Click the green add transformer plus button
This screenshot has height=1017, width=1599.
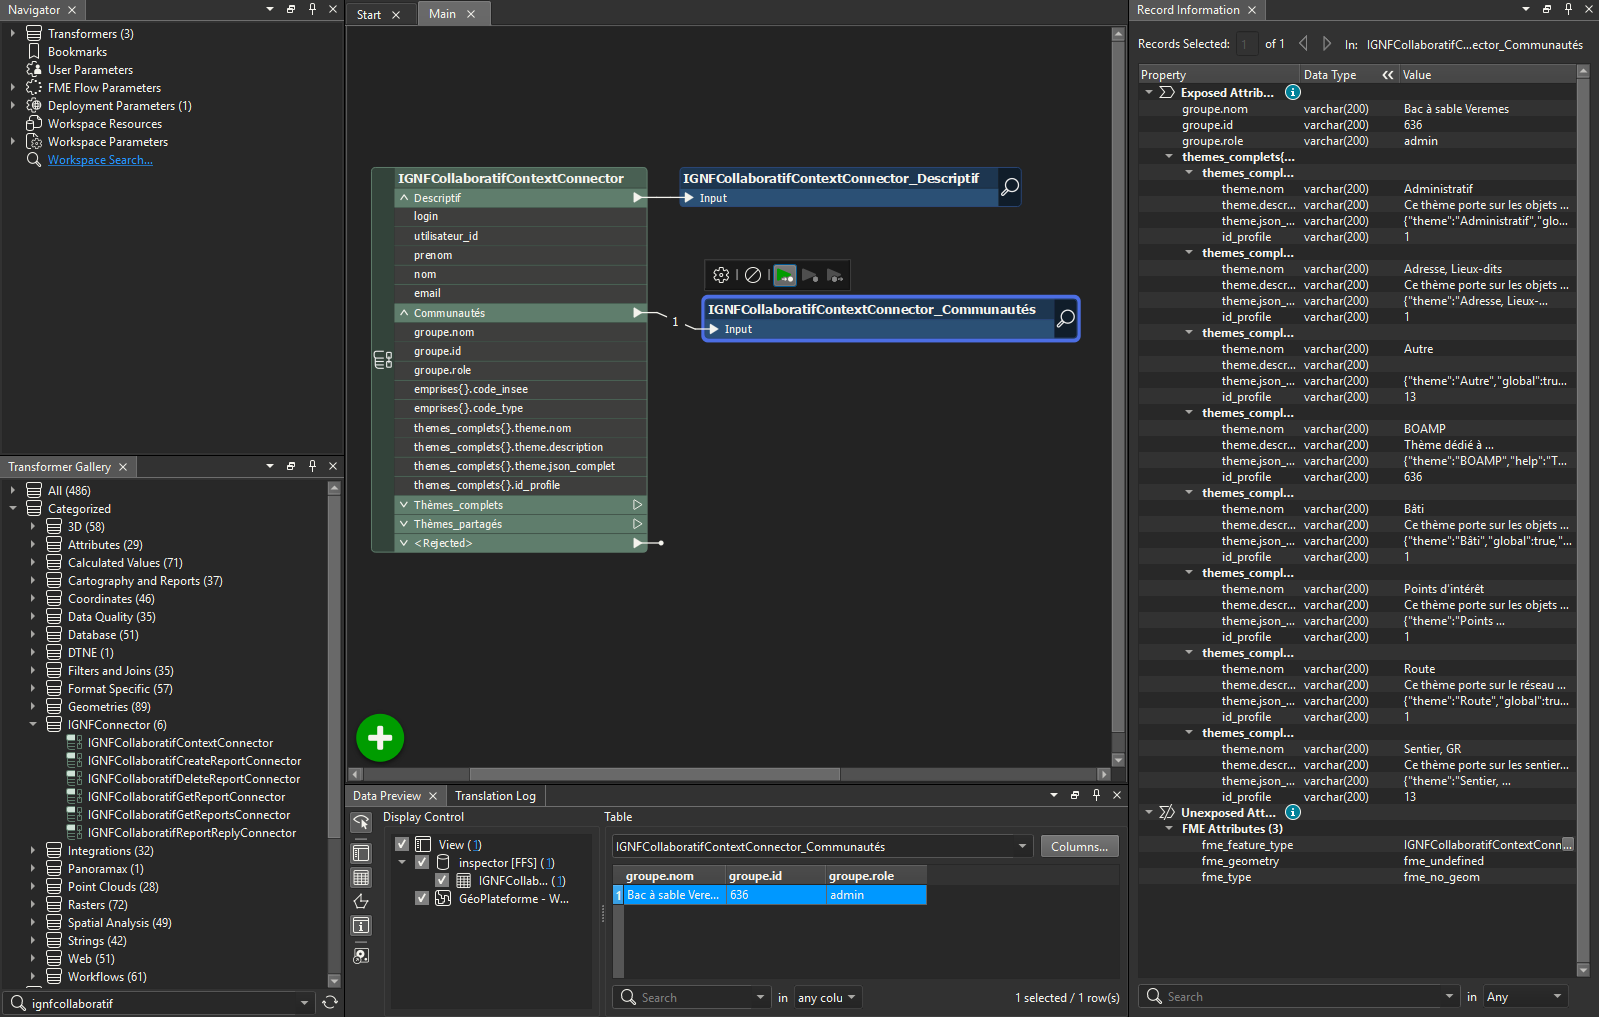coord(380,738)
